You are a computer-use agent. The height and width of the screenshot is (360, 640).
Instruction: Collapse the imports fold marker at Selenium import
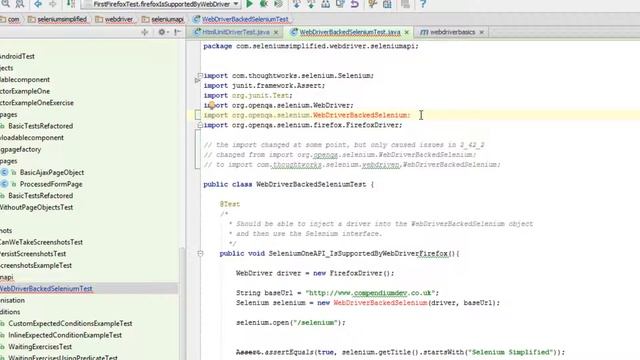(x=200, y=76)
